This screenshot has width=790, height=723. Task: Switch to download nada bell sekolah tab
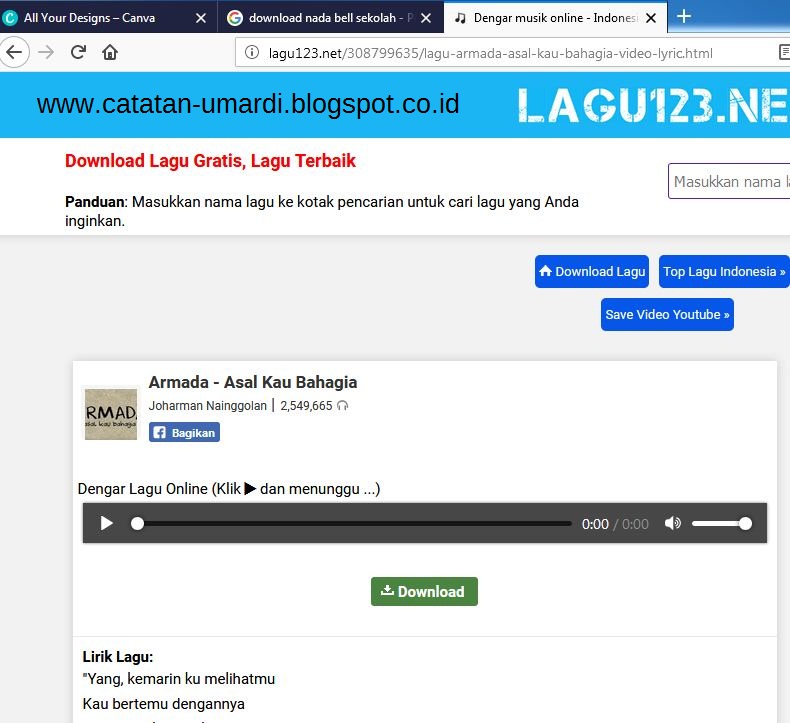click(x=330, y=18)
